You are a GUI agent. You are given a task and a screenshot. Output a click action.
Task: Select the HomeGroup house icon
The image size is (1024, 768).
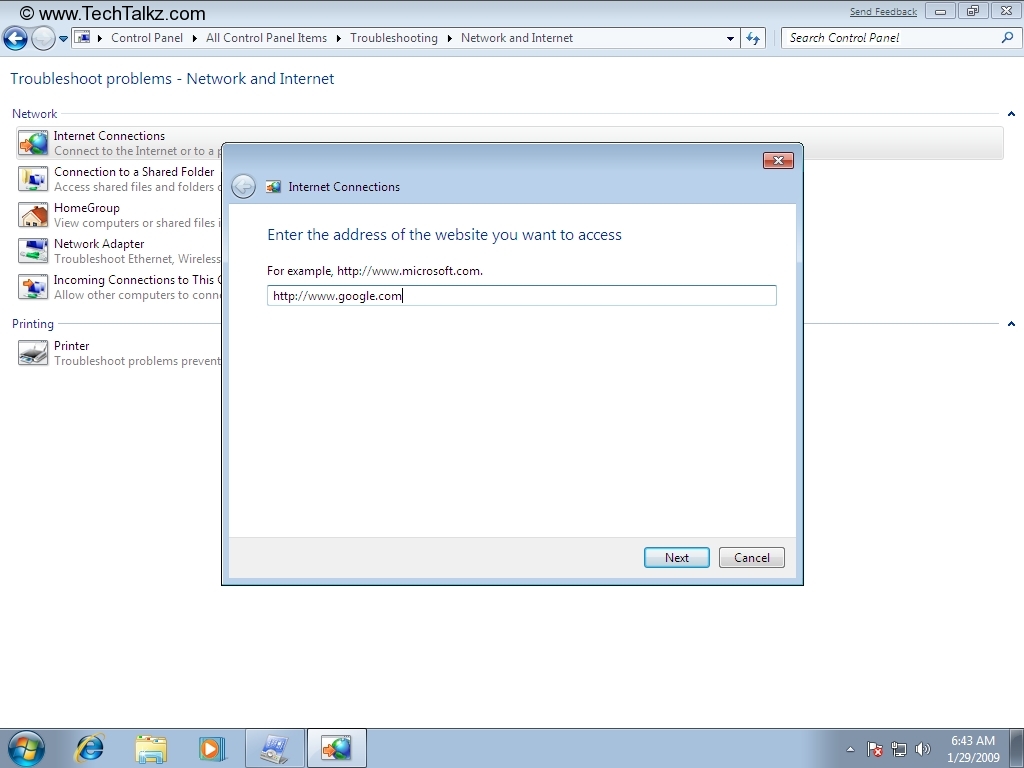tap(33, 215)
